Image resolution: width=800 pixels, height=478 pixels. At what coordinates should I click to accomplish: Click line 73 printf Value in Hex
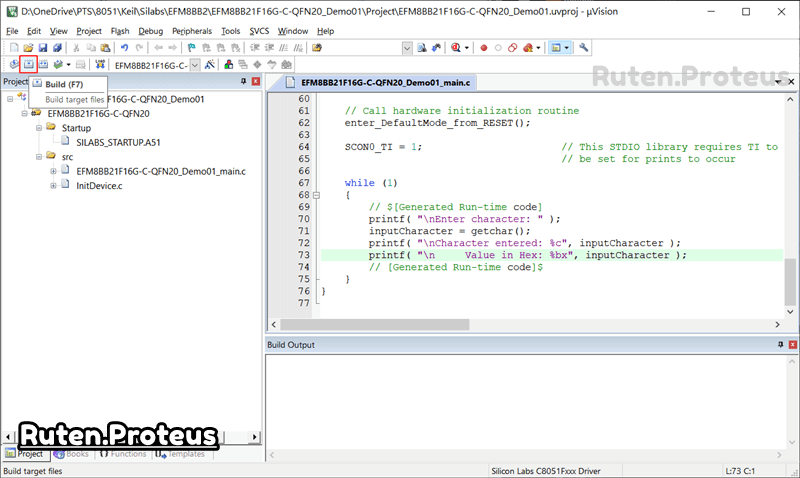(x=528, y=255)
